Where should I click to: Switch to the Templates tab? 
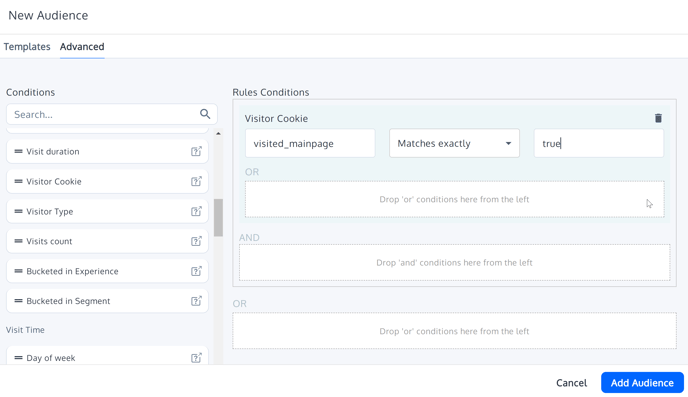point(27,46)
